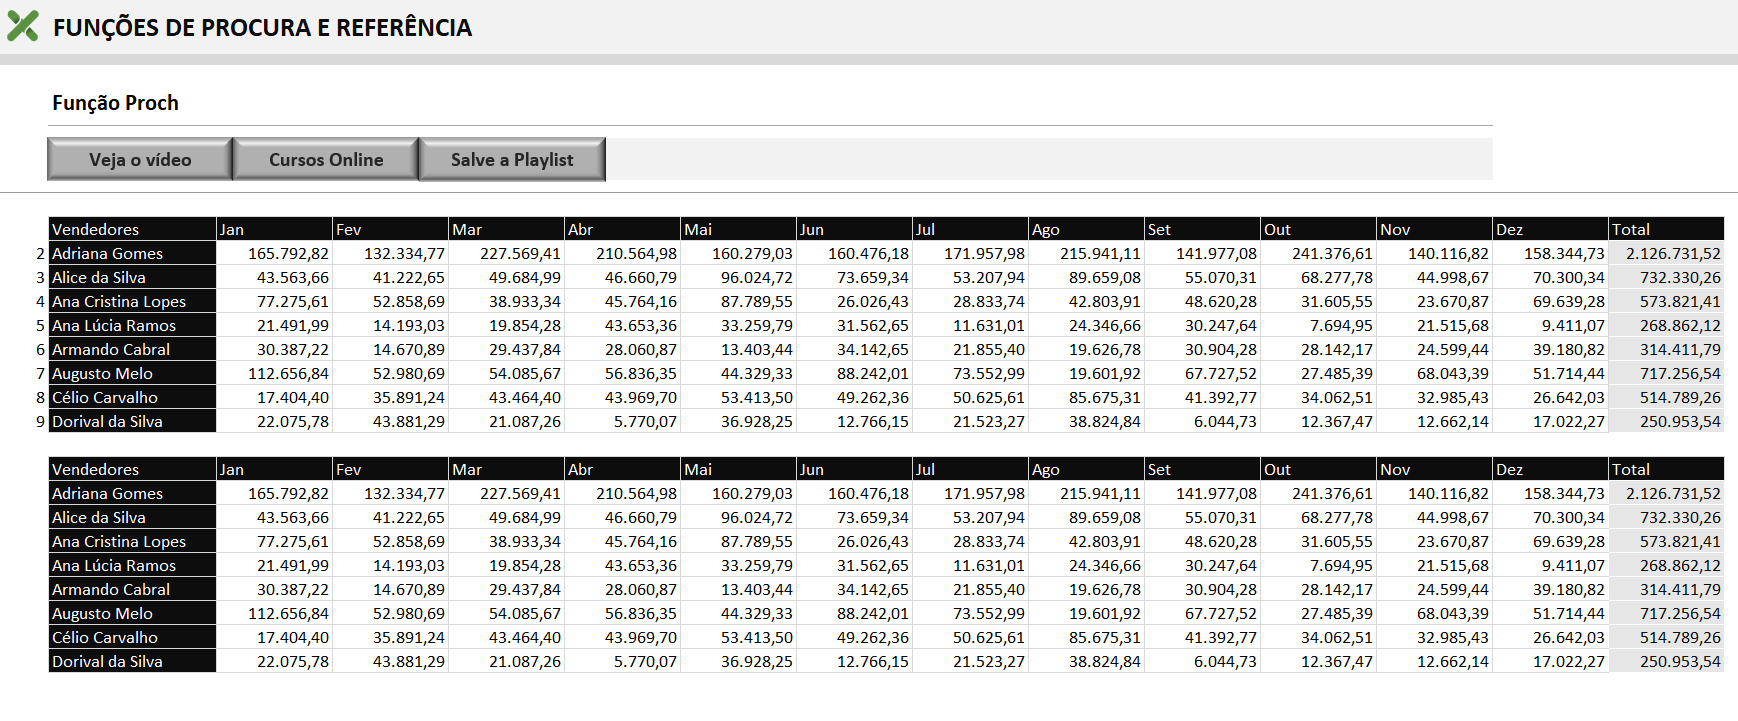This screenshot has width=1738, height=721.
Task: Select Adriana Gomes in row 2
Action: (x=132, y=253)
